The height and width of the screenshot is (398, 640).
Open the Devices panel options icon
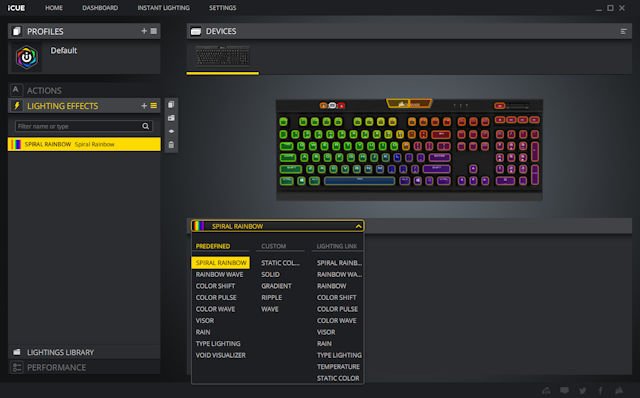pyautogui.click(x=623, y=31)
